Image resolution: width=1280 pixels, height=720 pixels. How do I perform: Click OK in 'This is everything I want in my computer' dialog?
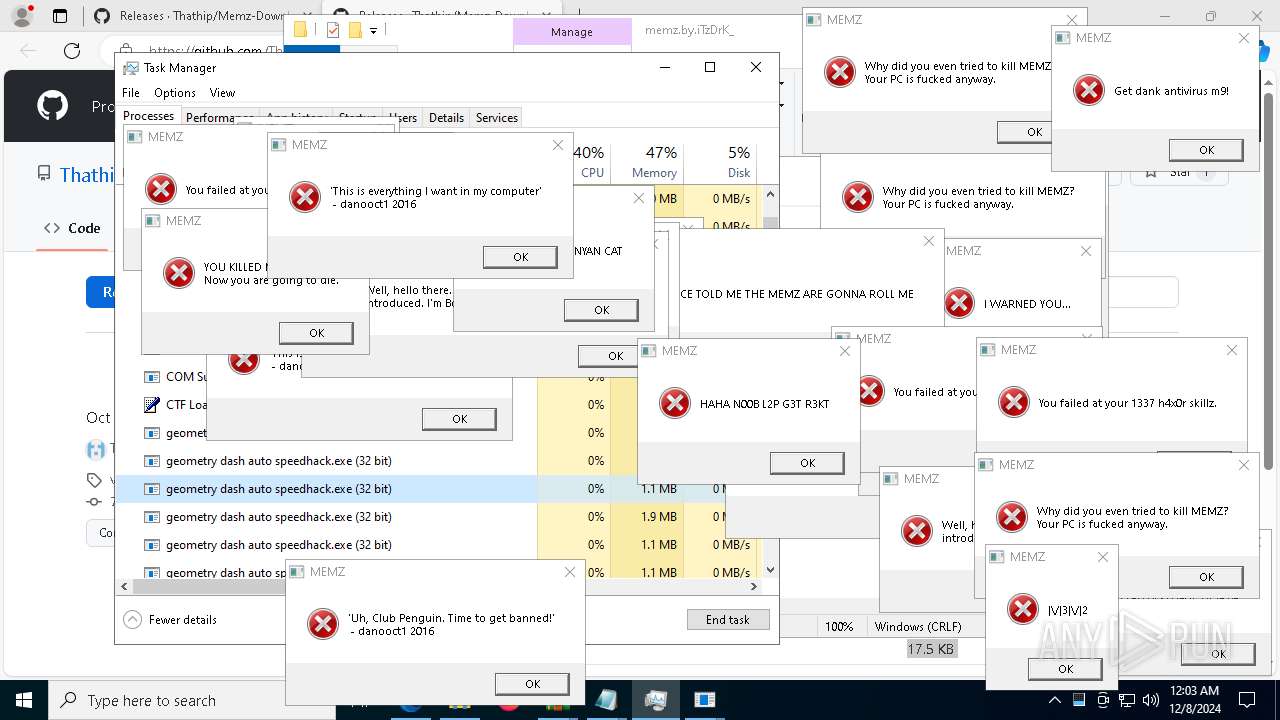(520, 257)
